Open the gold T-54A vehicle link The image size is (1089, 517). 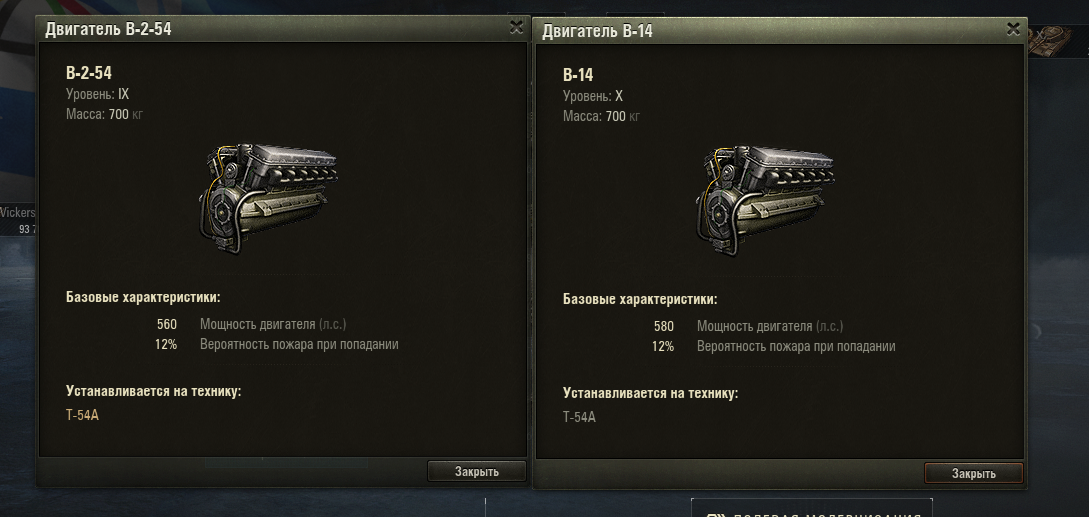click(x=83, y=416)
